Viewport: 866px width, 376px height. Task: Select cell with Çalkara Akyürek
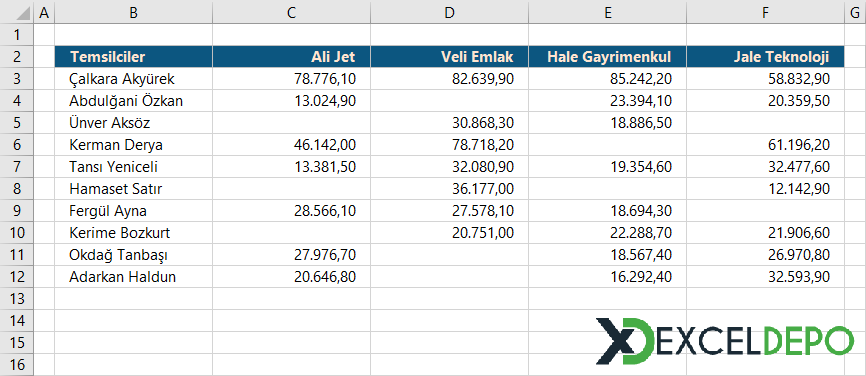(x=134, y=79)
